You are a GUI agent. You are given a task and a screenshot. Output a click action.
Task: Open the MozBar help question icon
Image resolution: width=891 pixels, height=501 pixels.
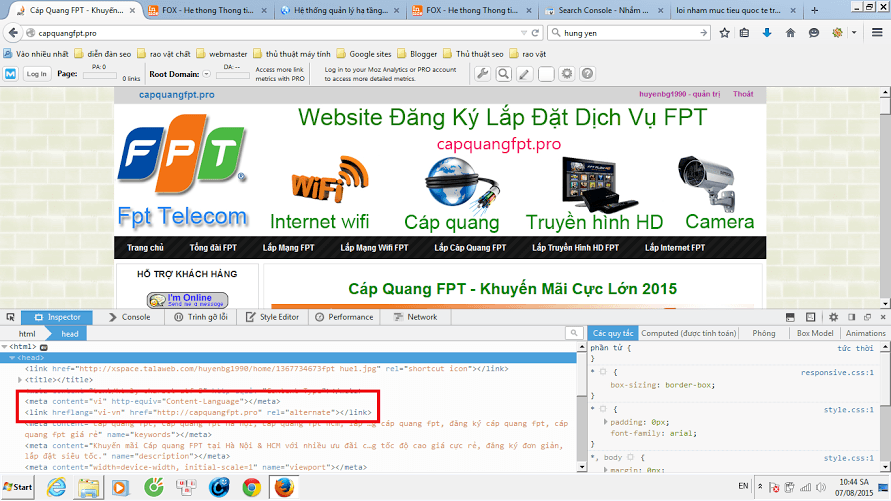click(x=588, y=74)
